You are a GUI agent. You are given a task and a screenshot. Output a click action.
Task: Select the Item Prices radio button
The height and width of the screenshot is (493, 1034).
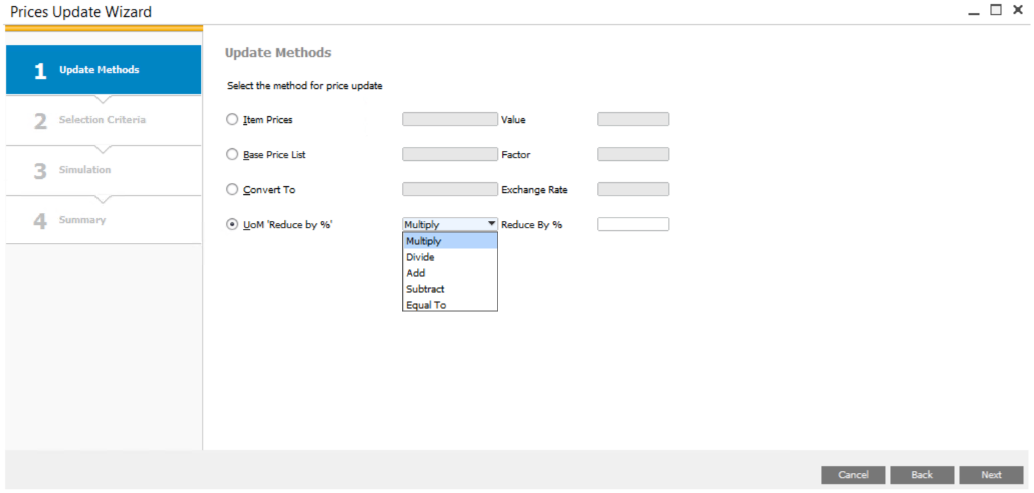click(232, 120)
